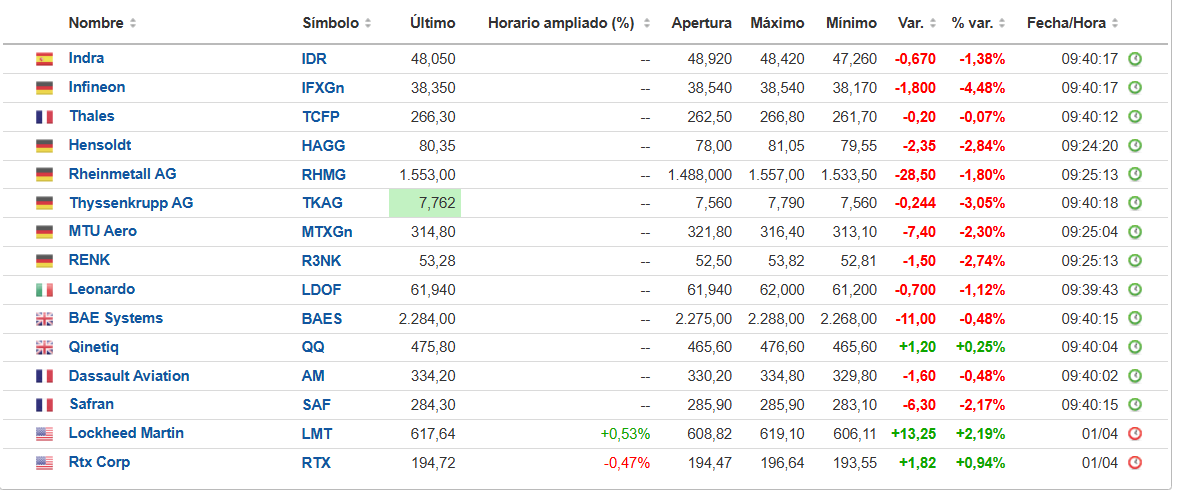
Task: Click the MTXGn symbol for MTU Aero
Action: click(327, 232)
